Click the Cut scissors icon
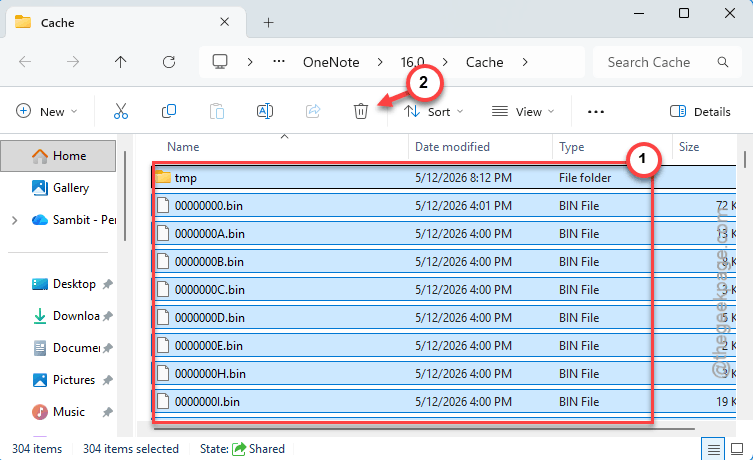The width and height of the screenshot is (753, 460). coord(121,111)
